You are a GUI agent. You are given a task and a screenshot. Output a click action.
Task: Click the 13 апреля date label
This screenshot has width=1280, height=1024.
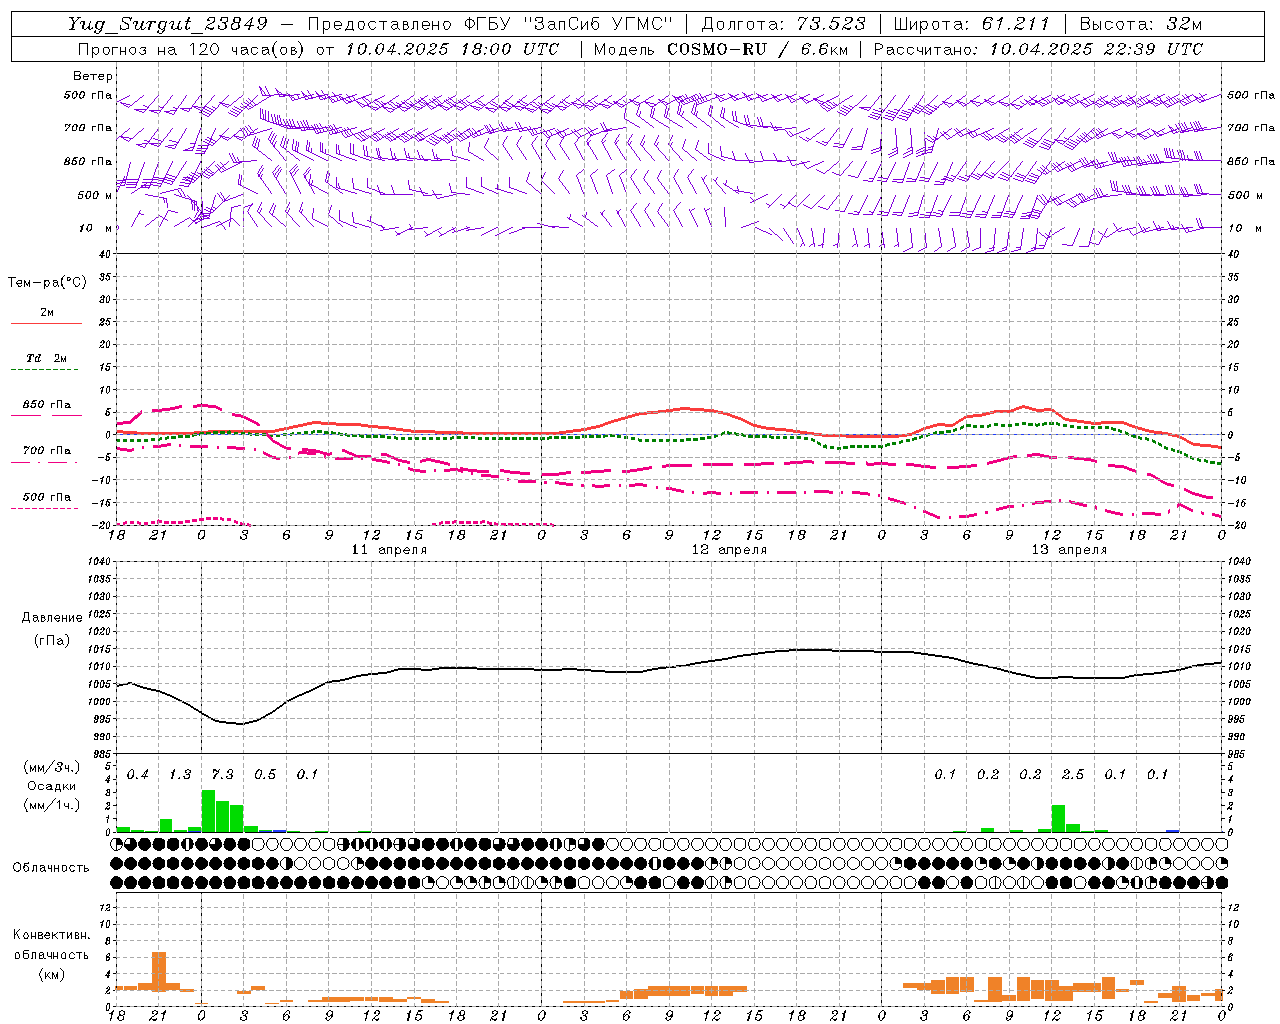tap(1069, 550)
